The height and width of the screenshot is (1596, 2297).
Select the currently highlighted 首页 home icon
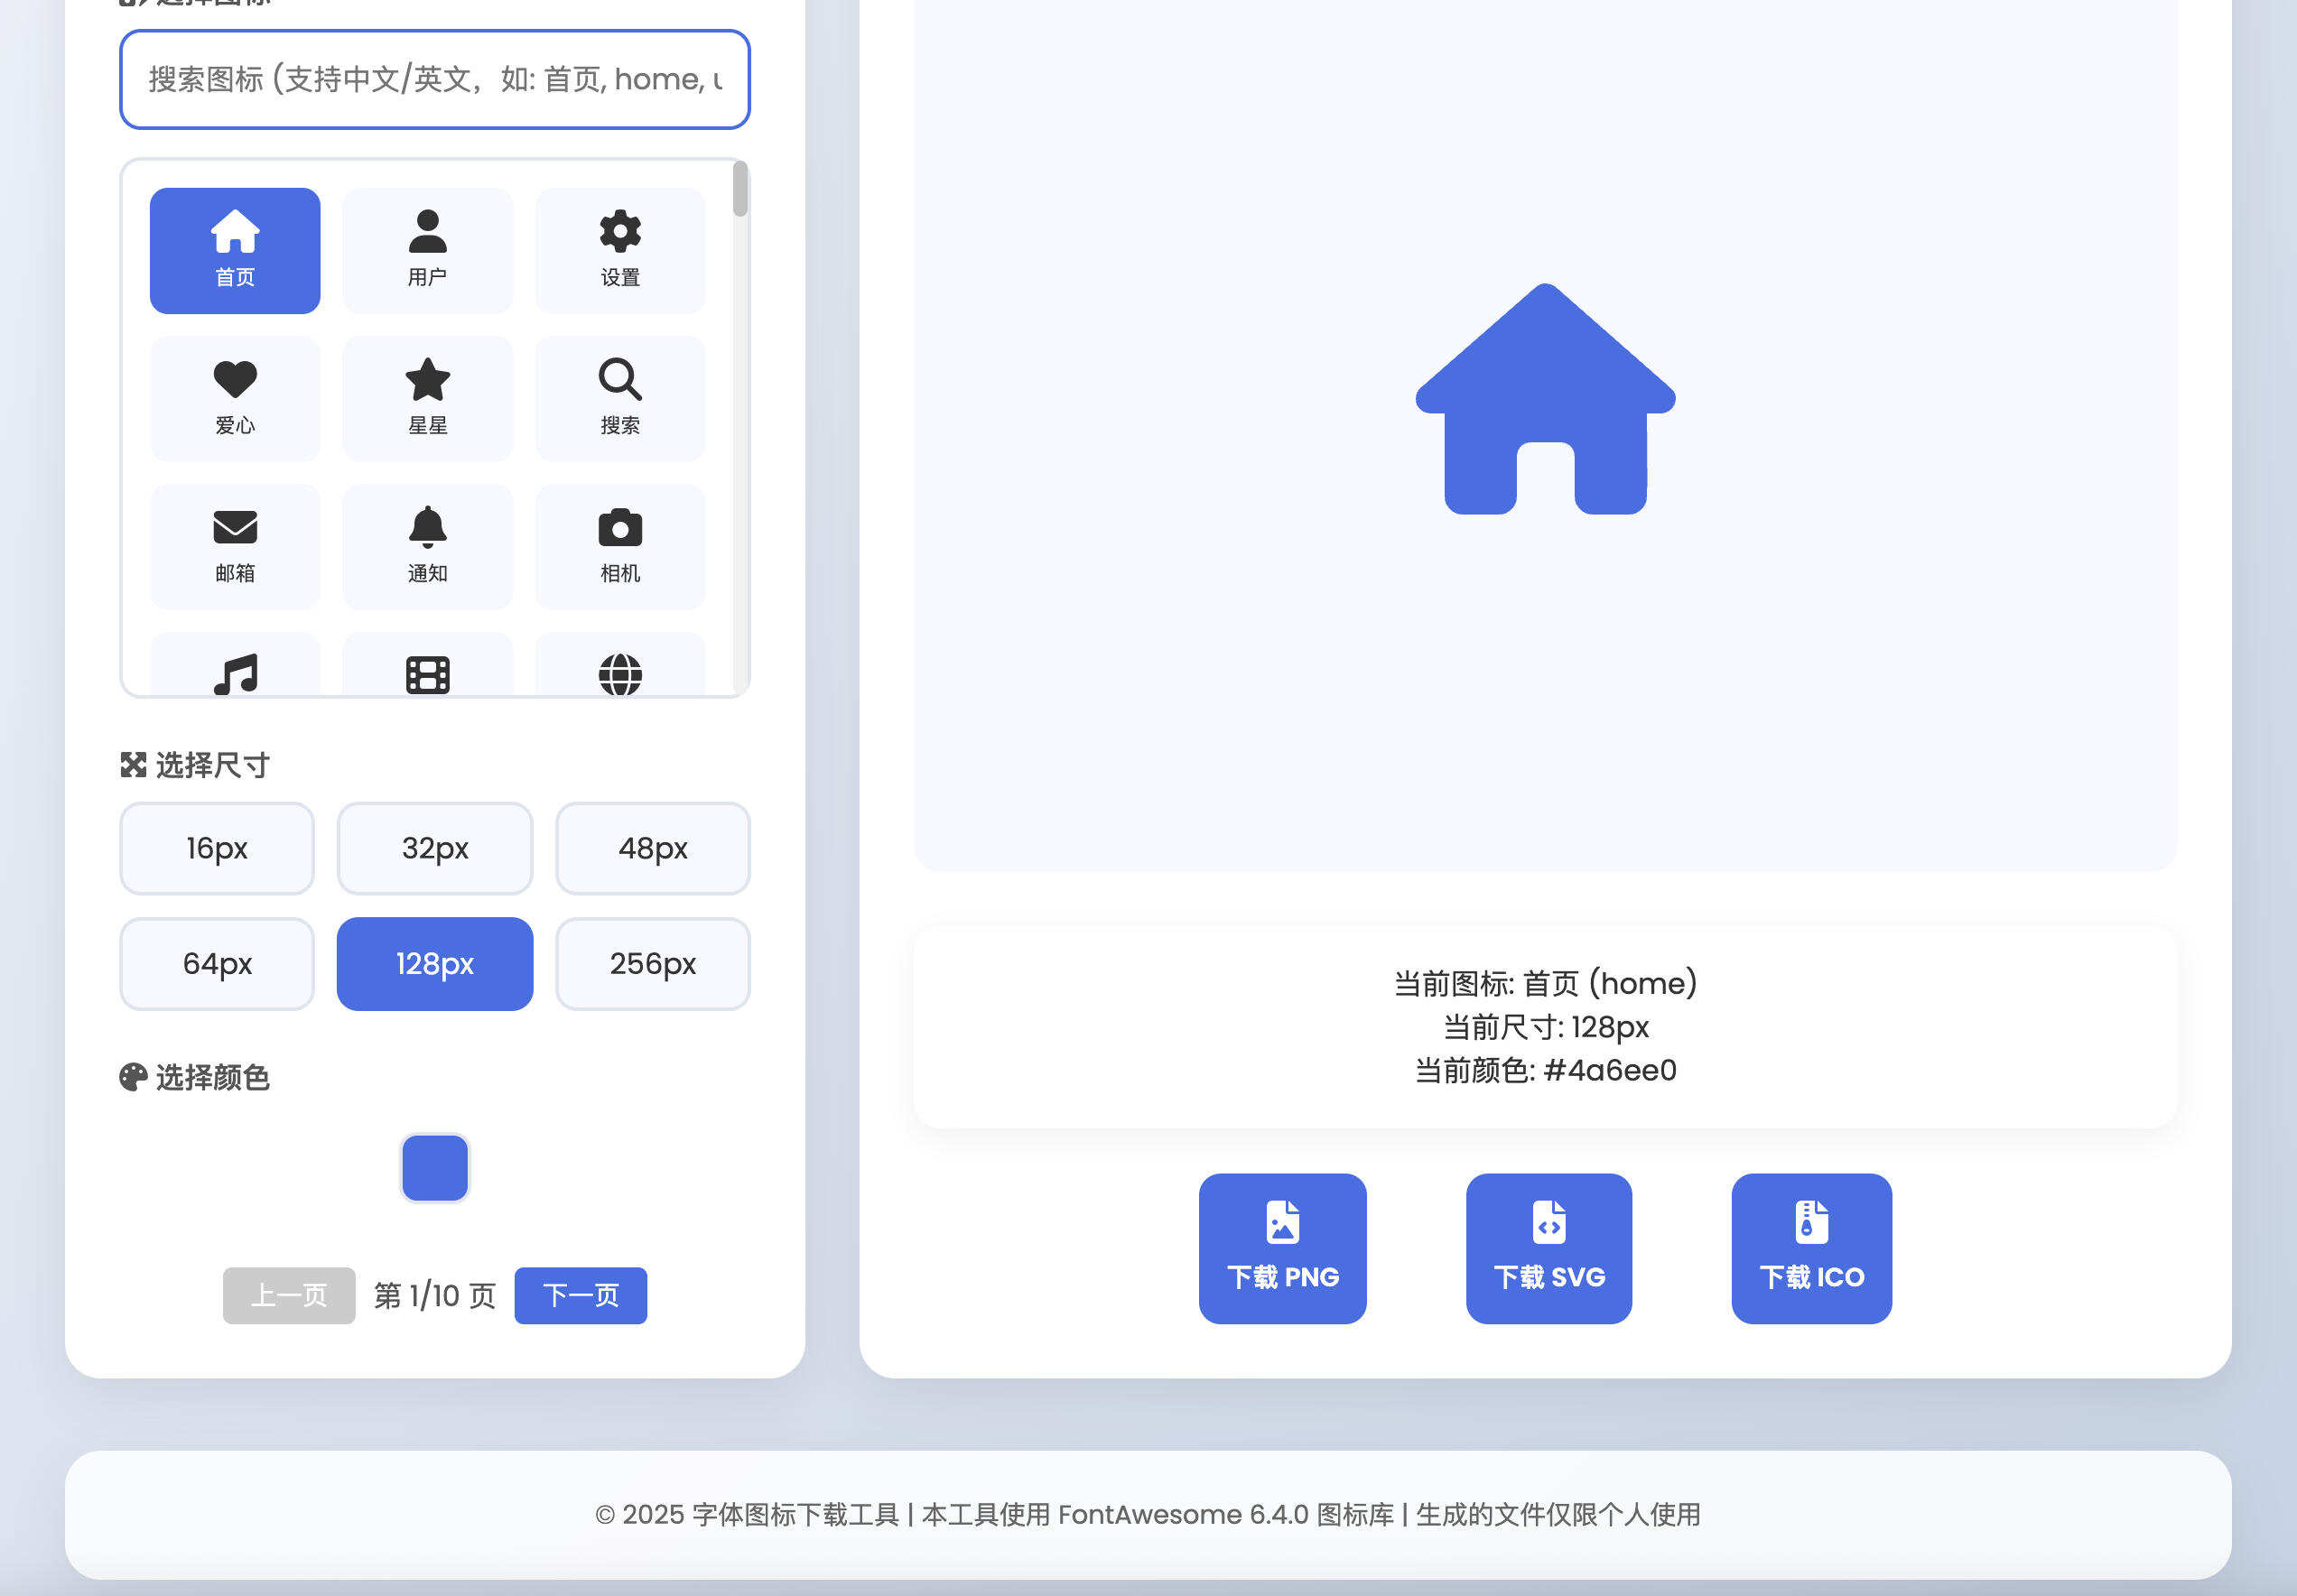point(235,249)
